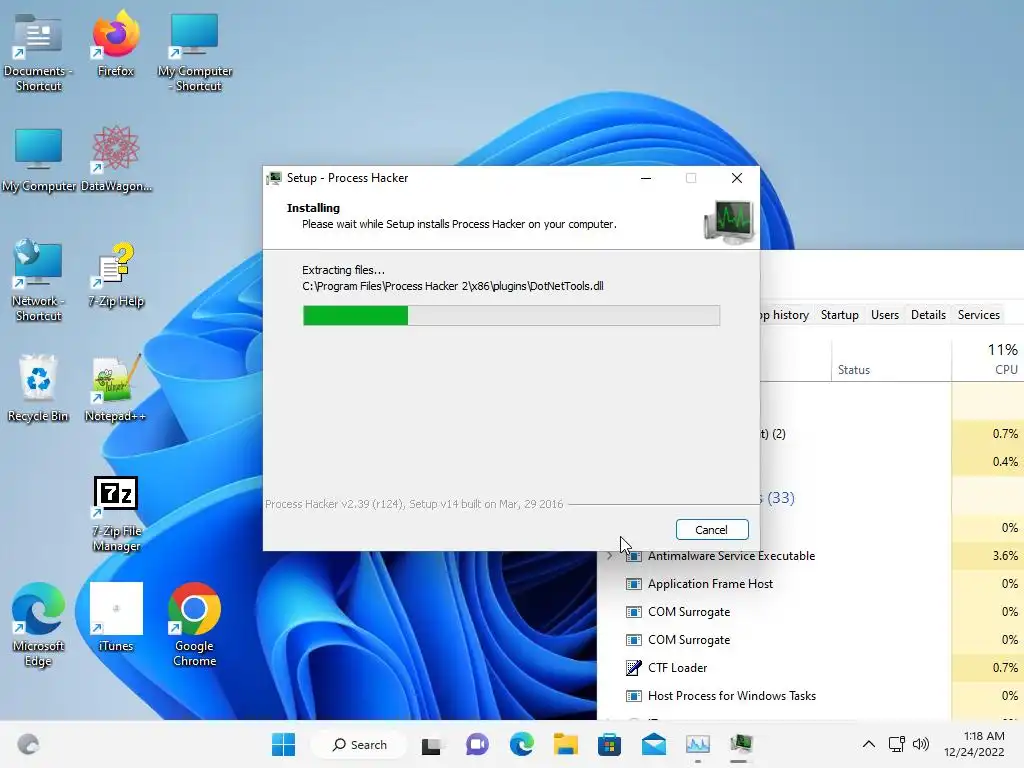The image size is (1024, 768).
Task: Close the Process Hacker setup window
Action: 737,178
